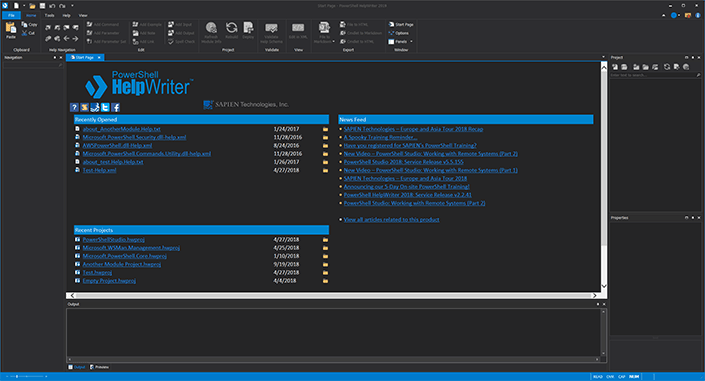Switch to the View ribbon tab
705x381 pixels.
click(x=83, y=15)
